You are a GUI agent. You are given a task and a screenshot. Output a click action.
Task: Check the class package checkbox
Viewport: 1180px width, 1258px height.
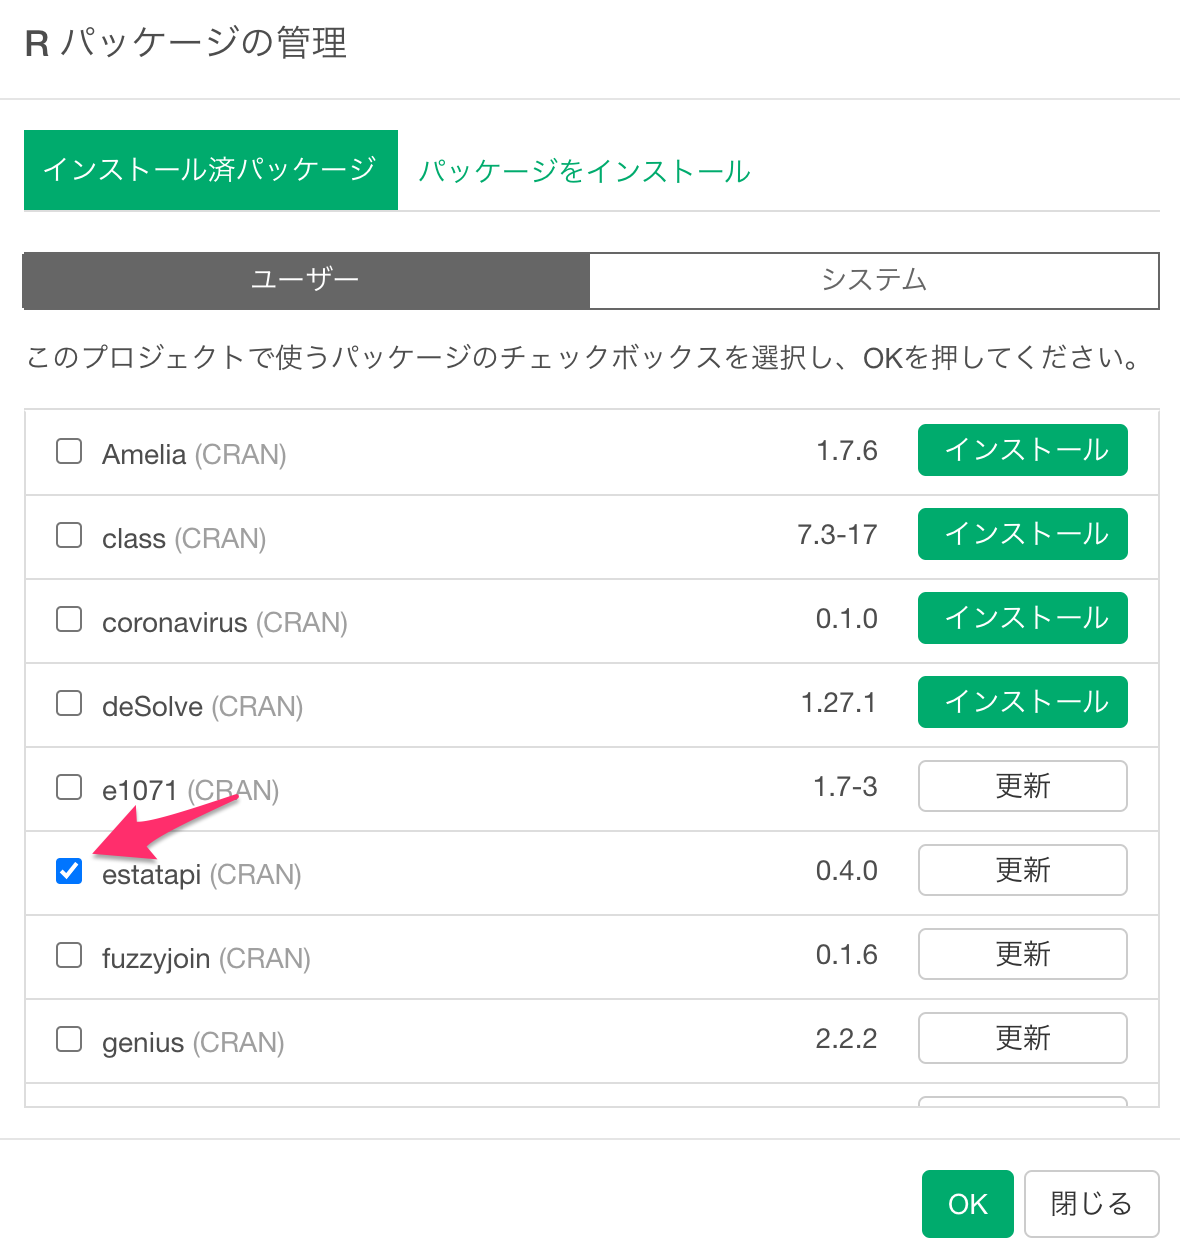tap(69, 535)
